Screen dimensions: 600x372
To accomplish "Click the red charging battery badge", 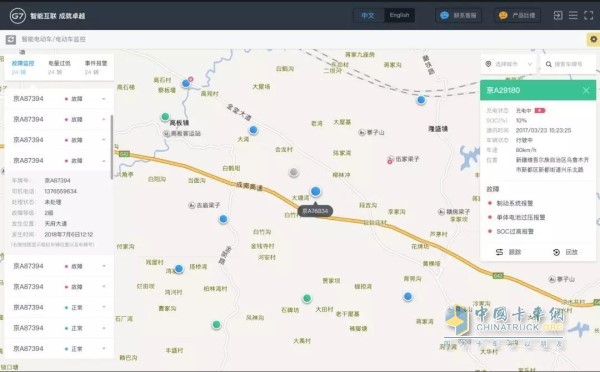I will 540,111.
